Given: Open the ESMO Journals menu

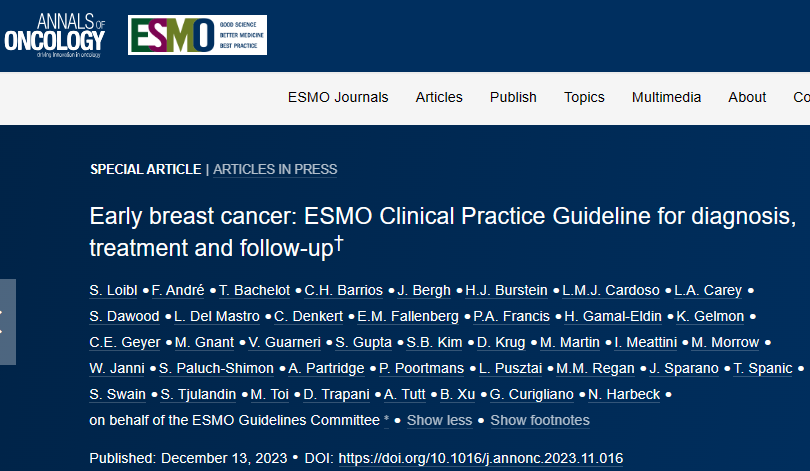Looking at the screenshot, I should tap(338, 97).
